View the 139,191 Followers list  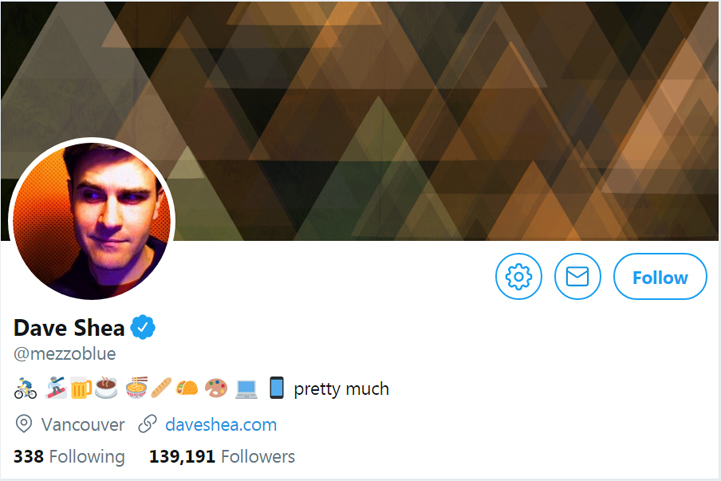click(x=222, y=457)
